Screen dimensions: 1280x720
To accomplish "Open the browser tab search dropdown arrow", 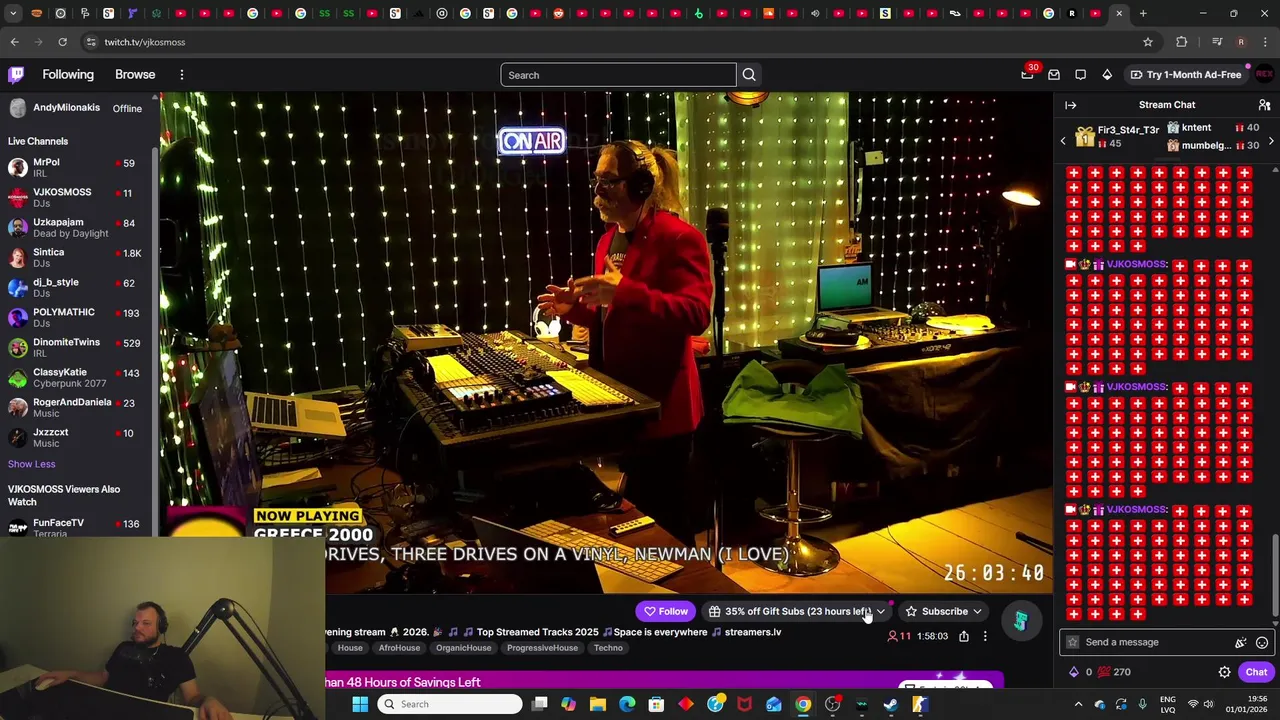I will click(13, 13).
